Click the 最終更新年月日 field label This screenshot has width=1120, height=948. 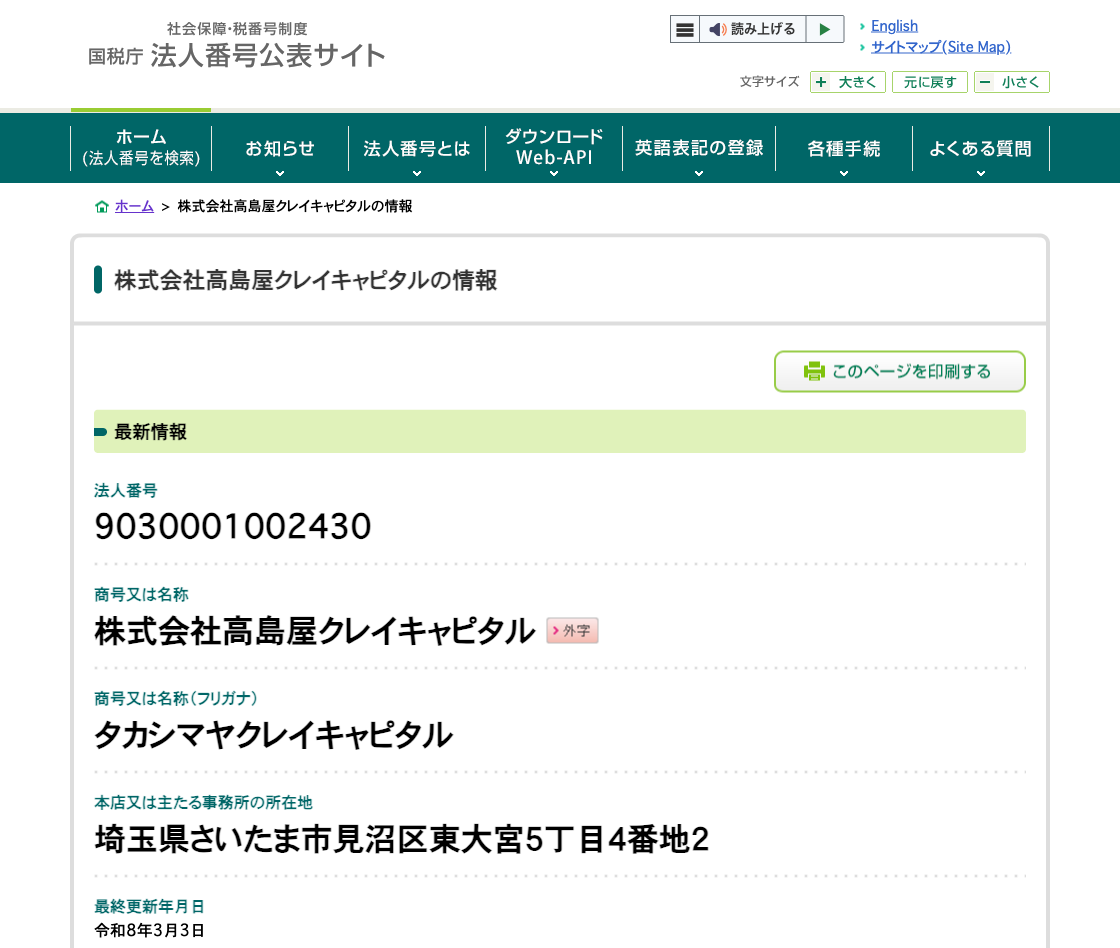pos(149,907)
